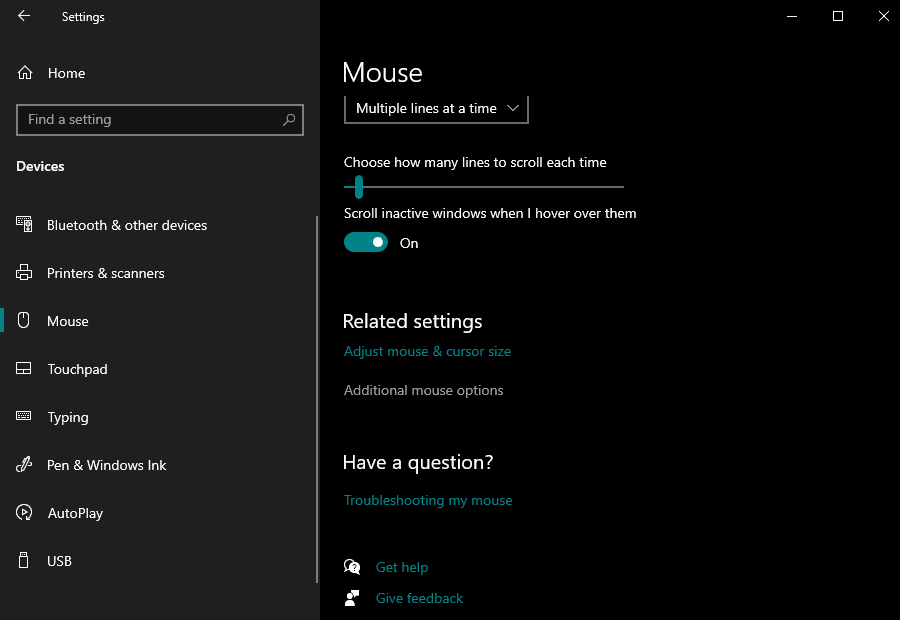Open Additional mouse options

[423, 390]
